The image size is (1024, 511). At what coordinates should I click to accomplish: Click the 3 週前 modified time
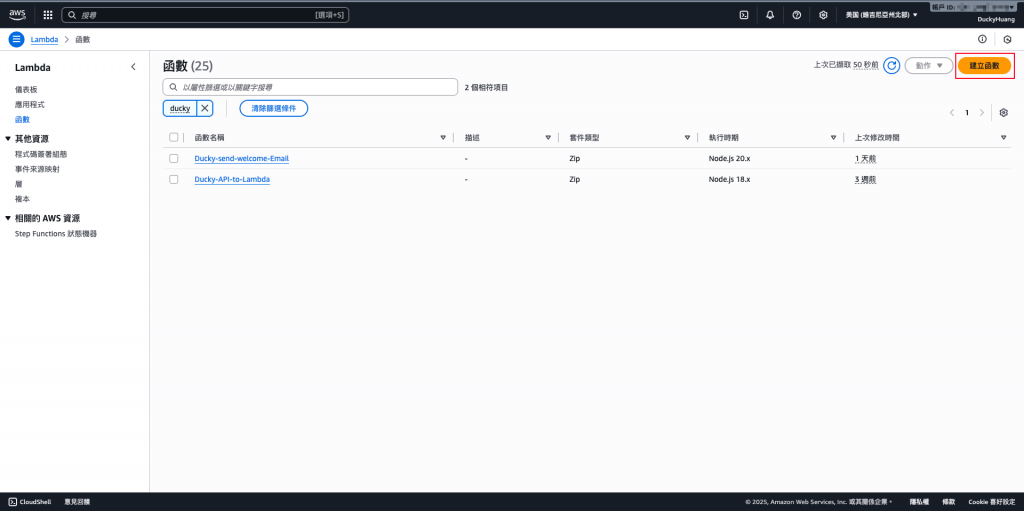[x=865, y=179]
